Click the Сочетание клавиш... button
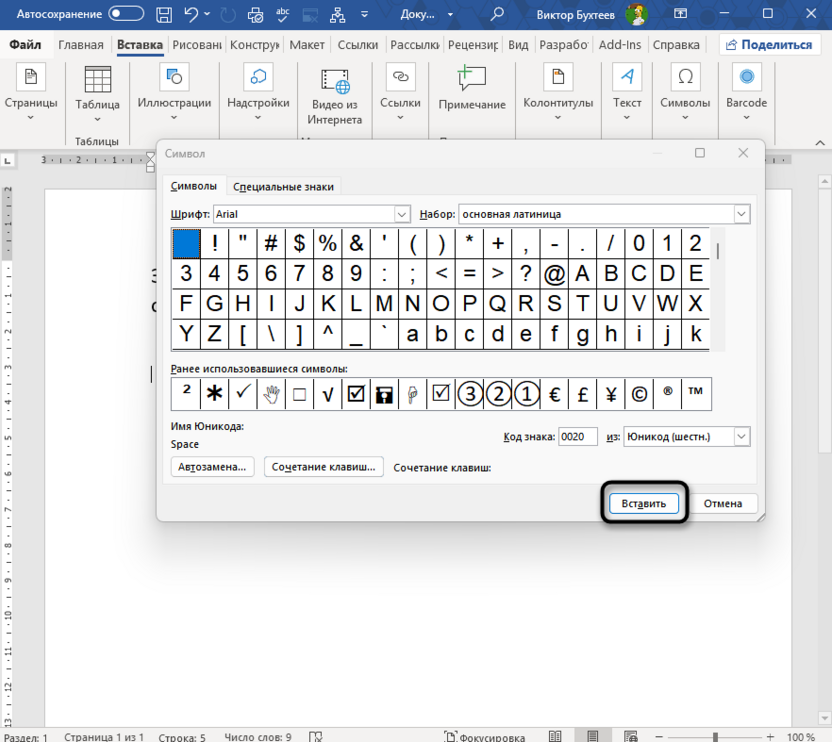 coord(324,467)
